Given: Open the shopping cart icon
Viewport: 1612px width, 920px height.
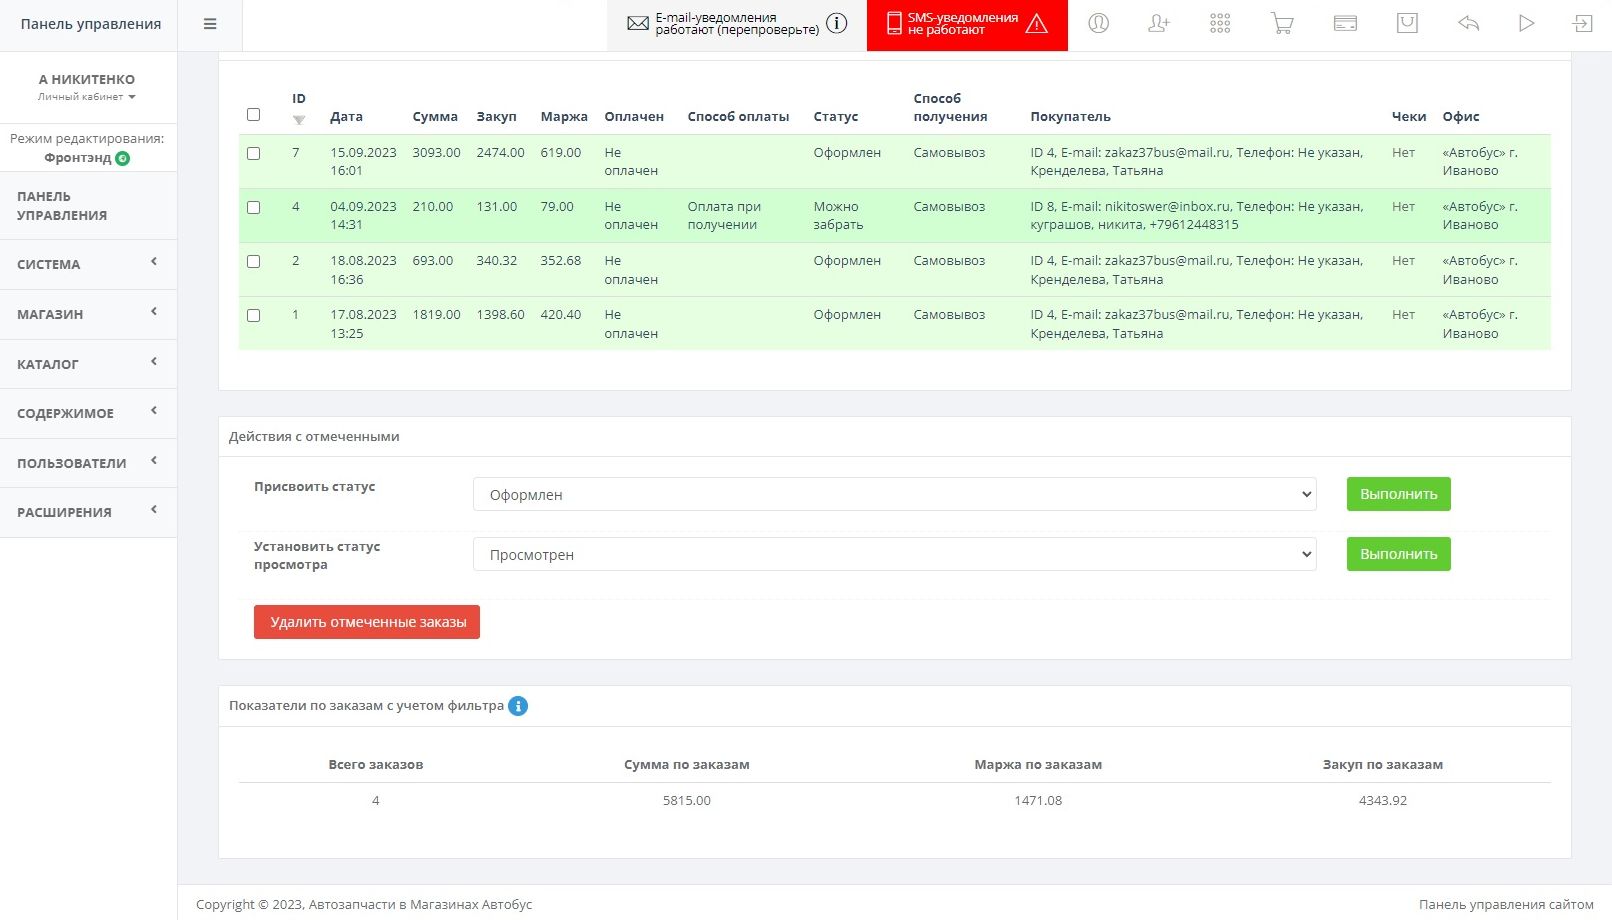Looking at the screenshot, I should tap(1282, 24).
